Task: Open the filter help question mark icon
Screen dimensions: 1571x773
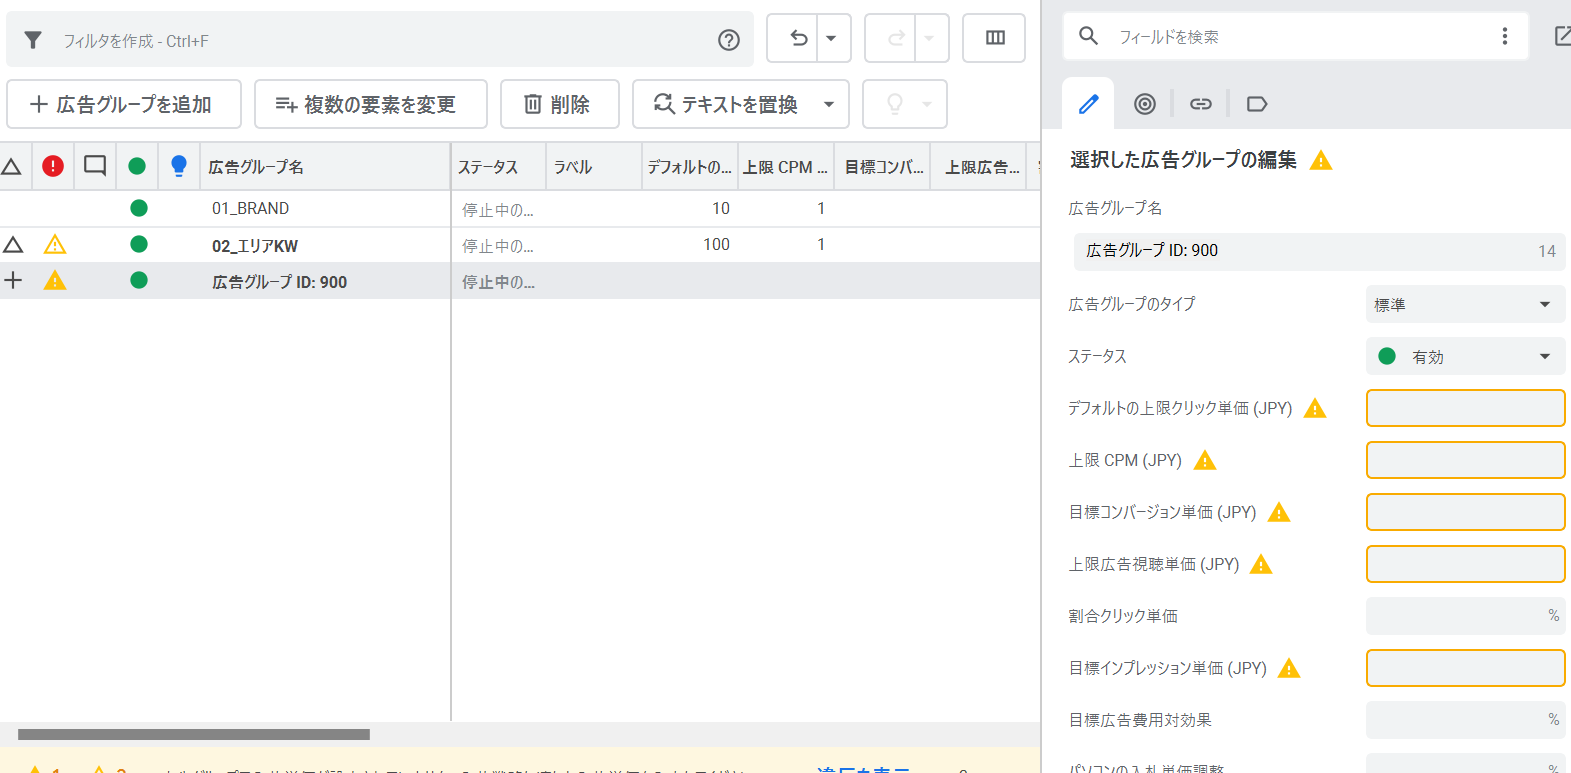Action: [729, 40]
